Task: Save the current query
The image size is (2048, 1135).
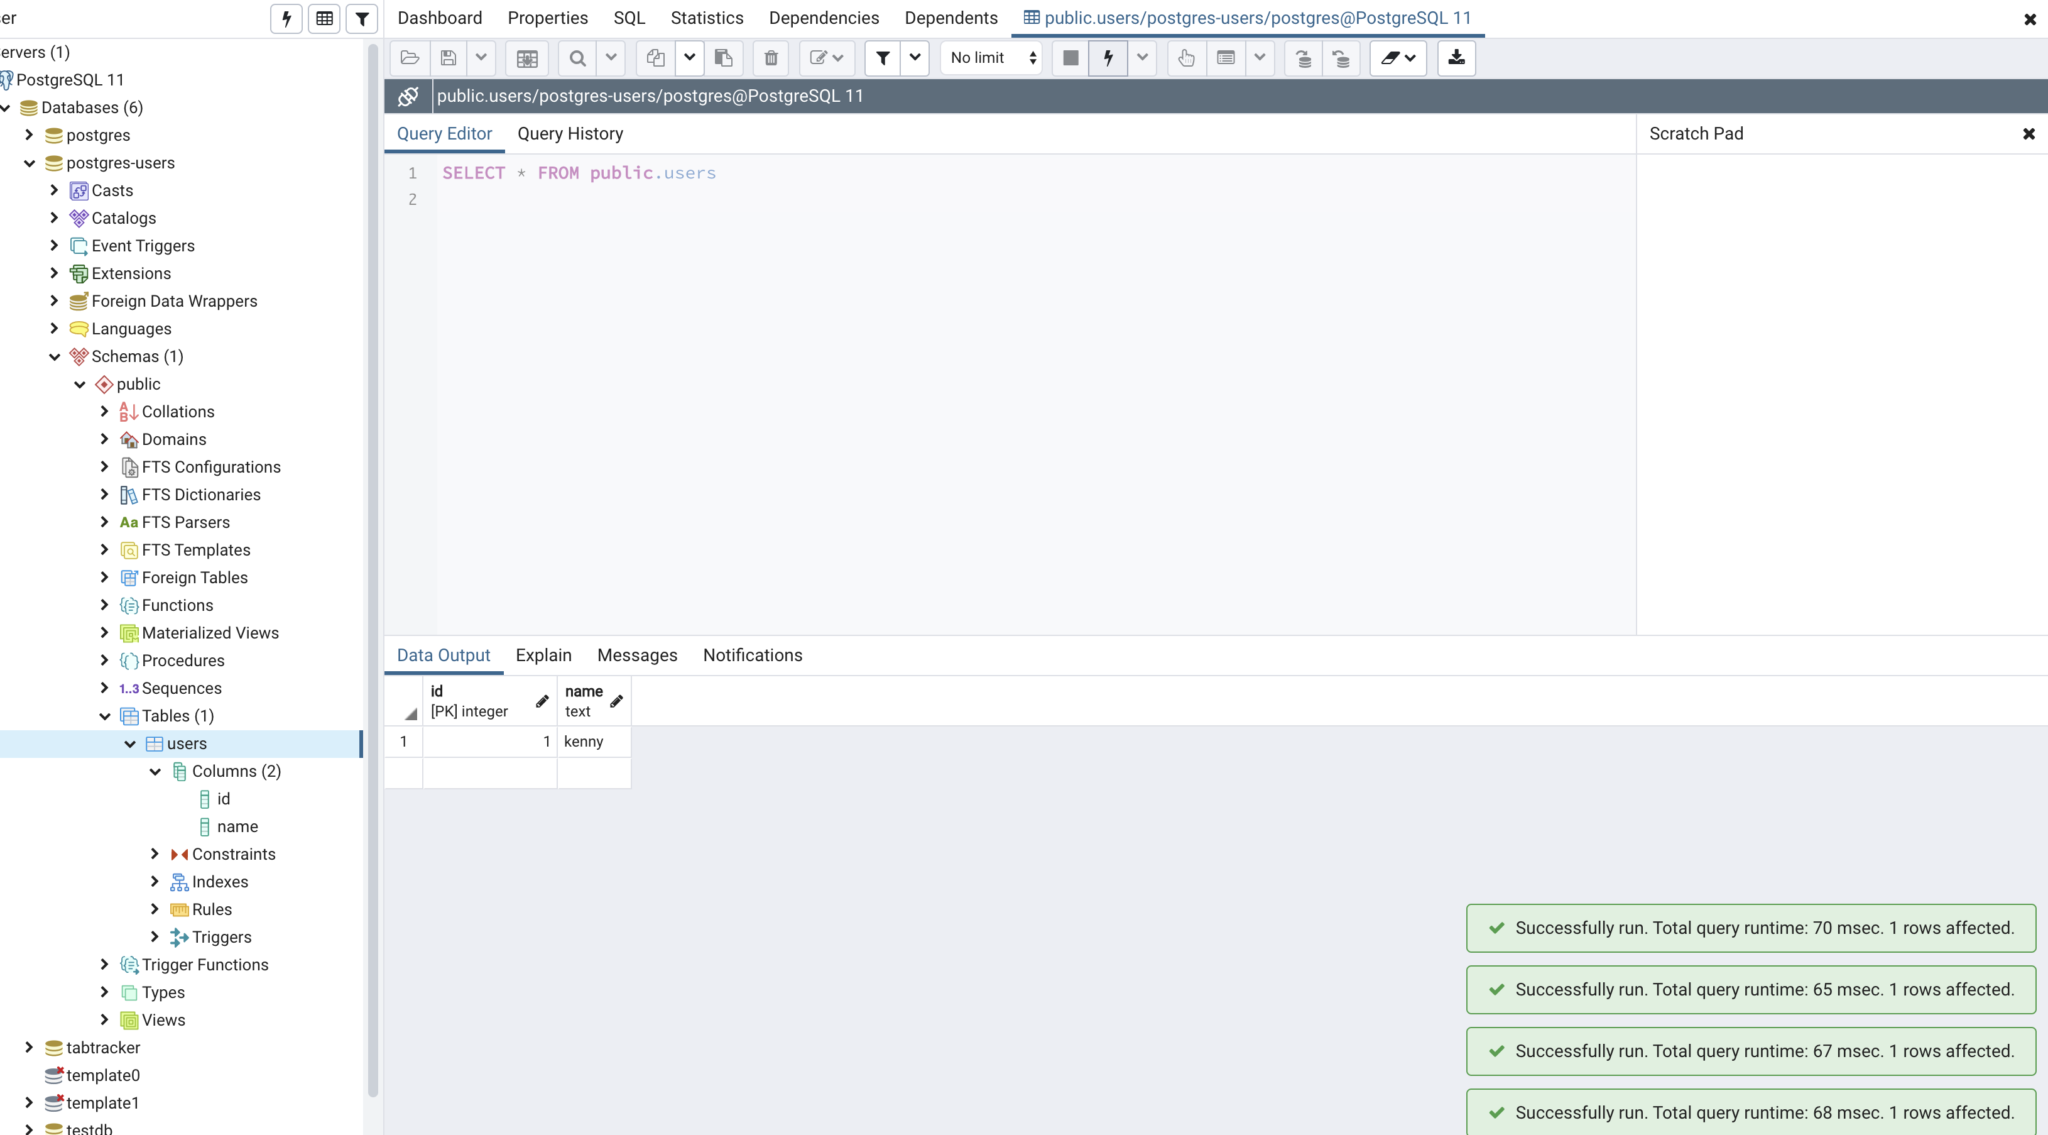Action: click(x=447, y=57)
